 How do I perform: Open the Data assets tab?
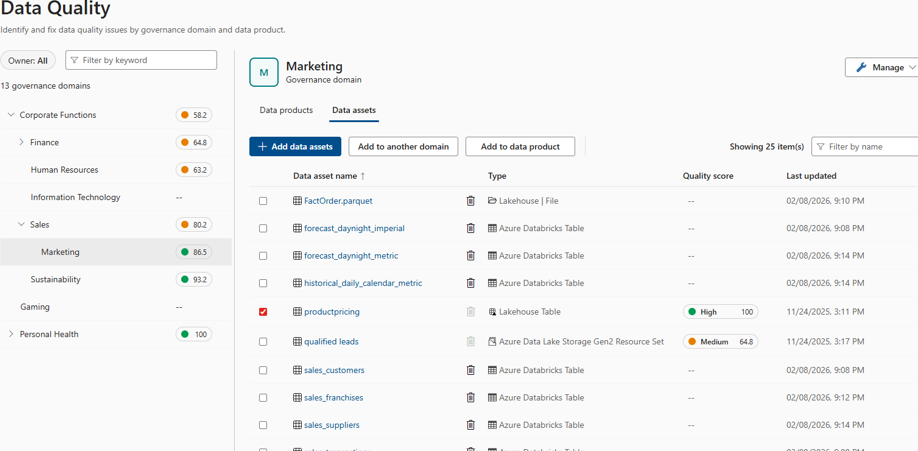[x=354, y=110]
